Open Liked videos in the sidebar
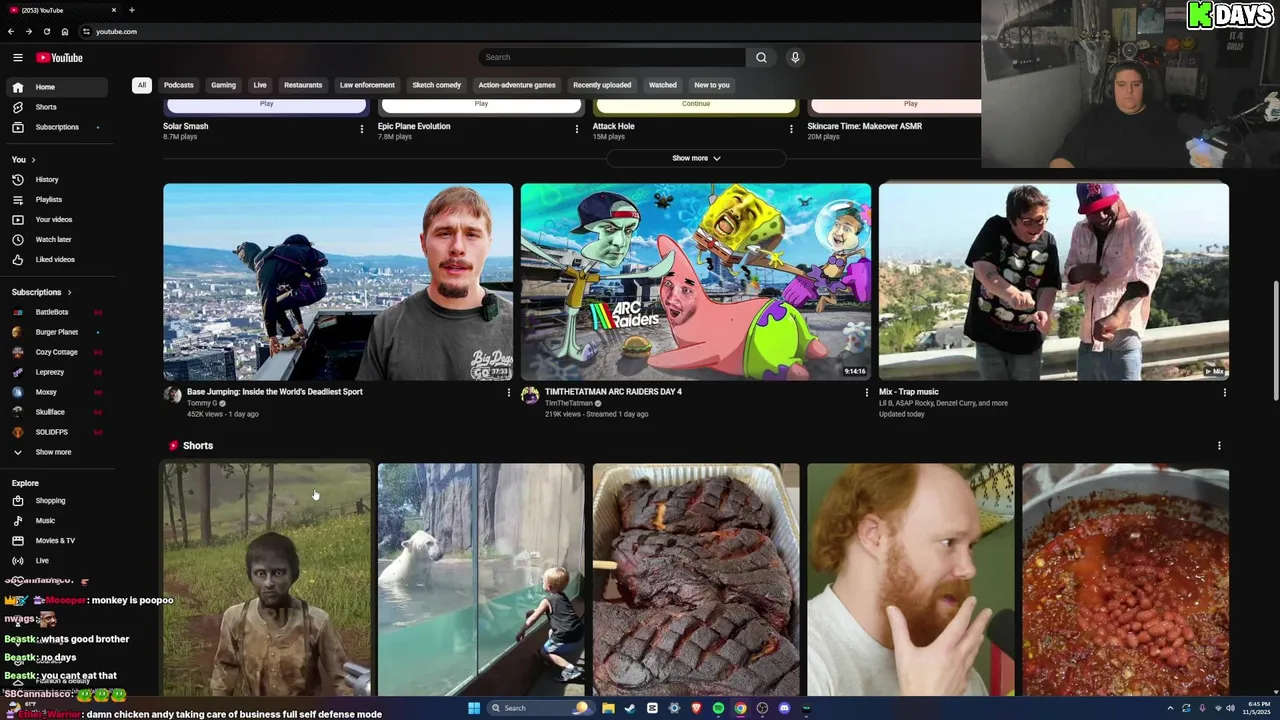This screenshot has width=1280, height=720. point(56,260)
